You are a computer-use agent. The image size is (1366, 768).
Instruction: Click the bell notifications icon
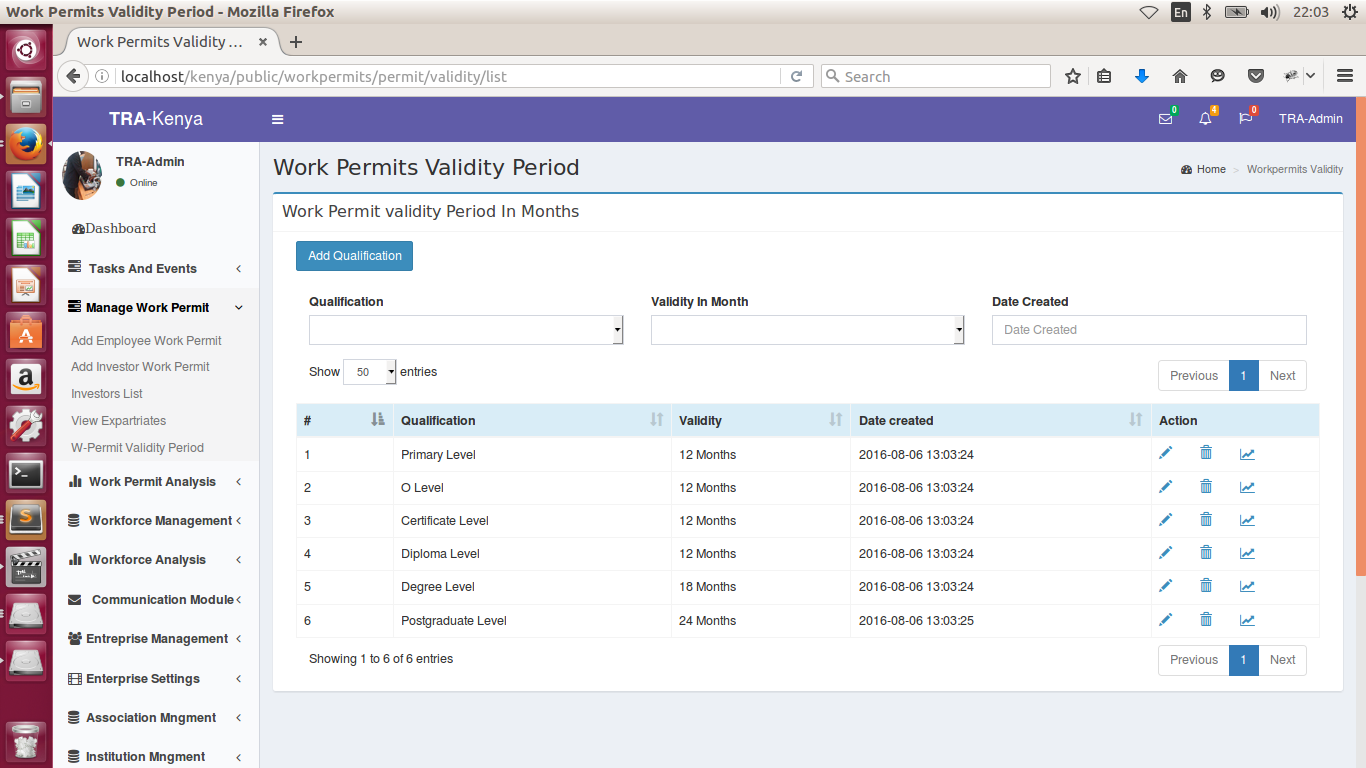pyautogui.click(x=1205, y=119)
